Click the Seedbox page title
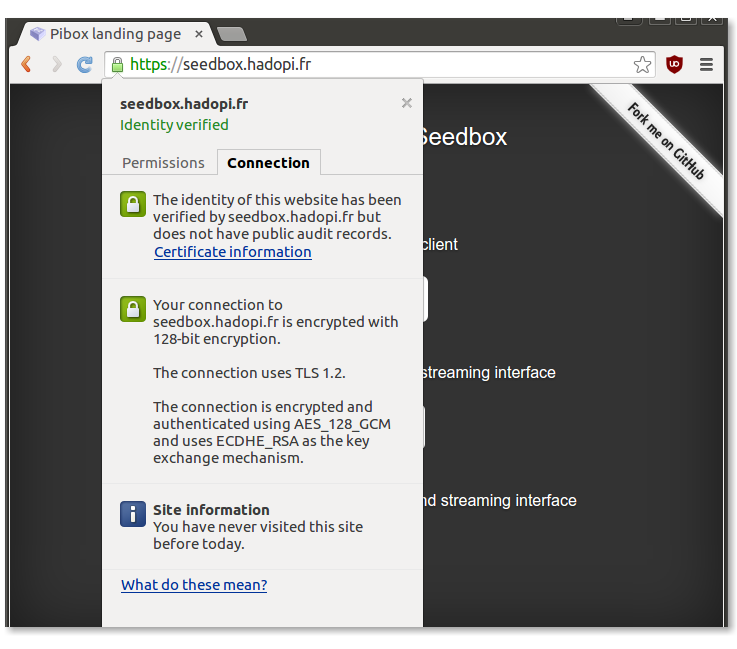Image resolution: width=737 pixels, height=649 pixels. coord(463,137)
